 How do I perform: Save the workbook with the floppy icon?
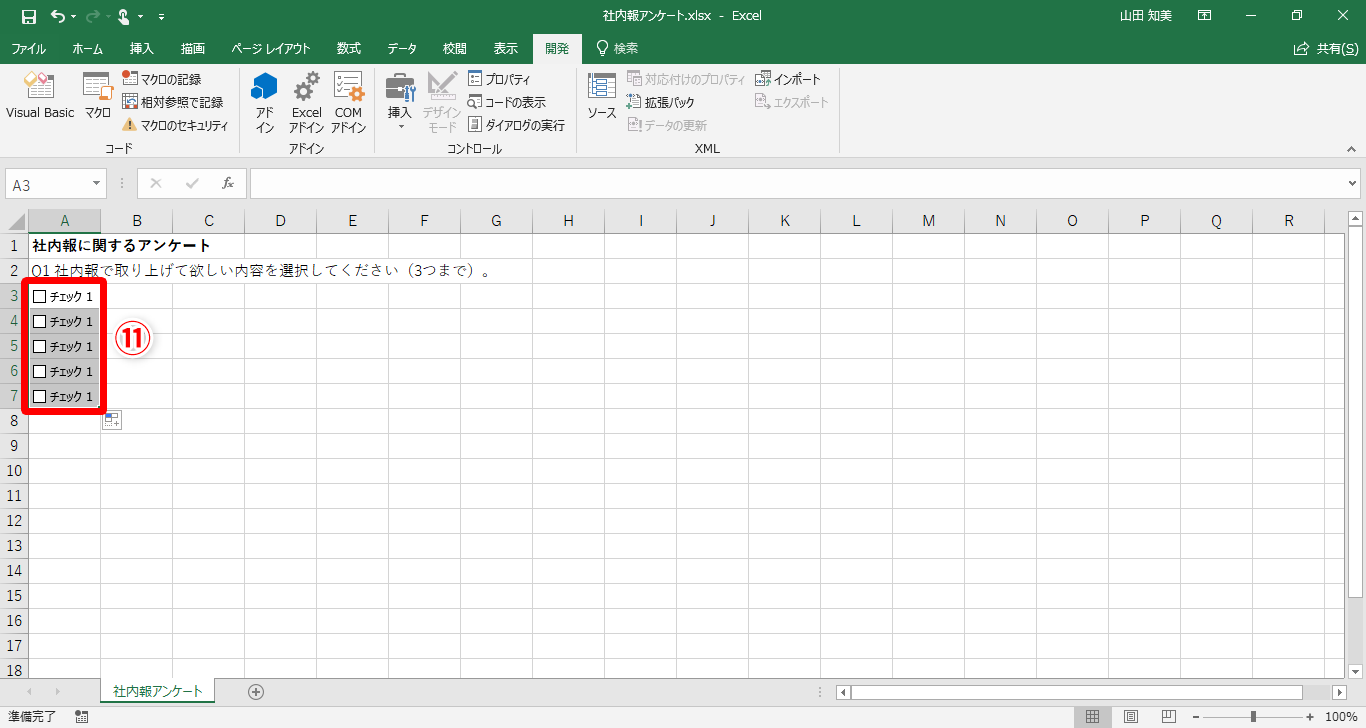click(x=29, y=16)
